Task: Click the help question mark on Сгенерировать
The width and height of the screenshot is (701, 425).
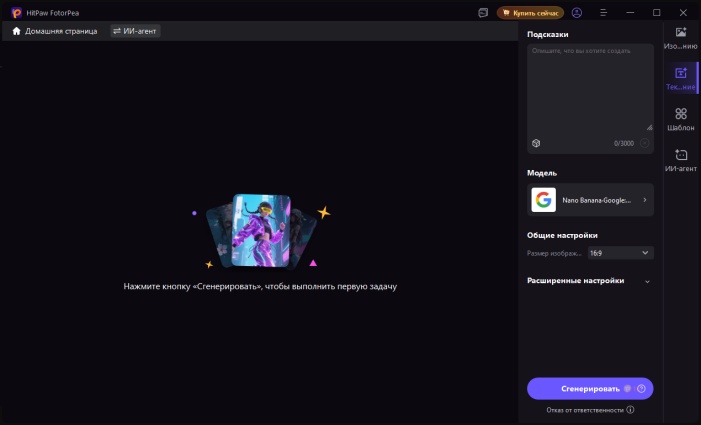Action: [x=642, y=389]
